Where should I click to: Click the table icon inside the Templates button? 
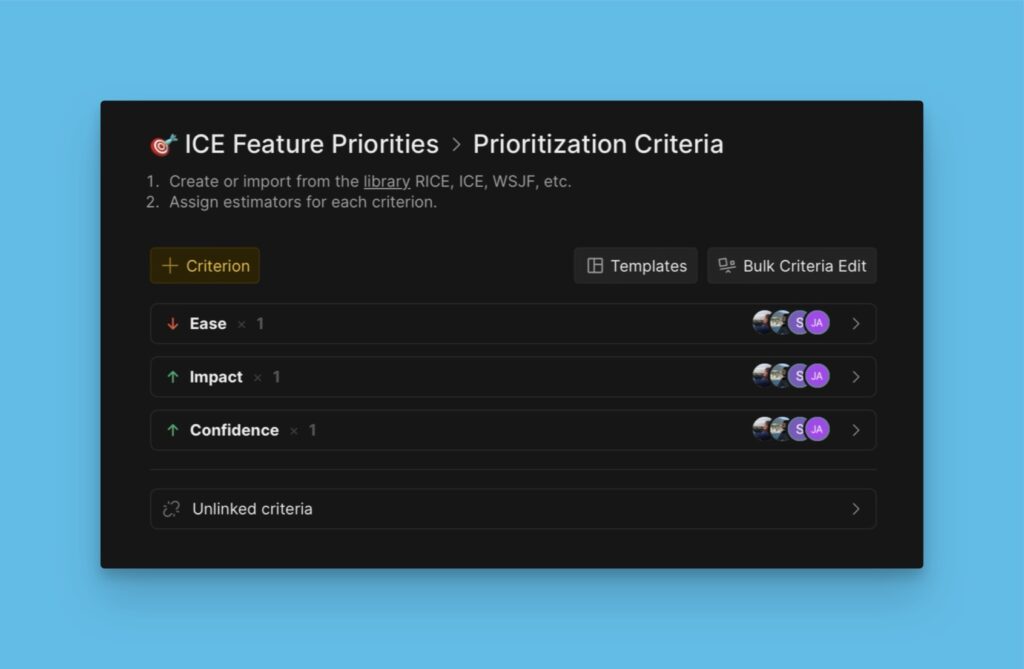coord(595,265)
